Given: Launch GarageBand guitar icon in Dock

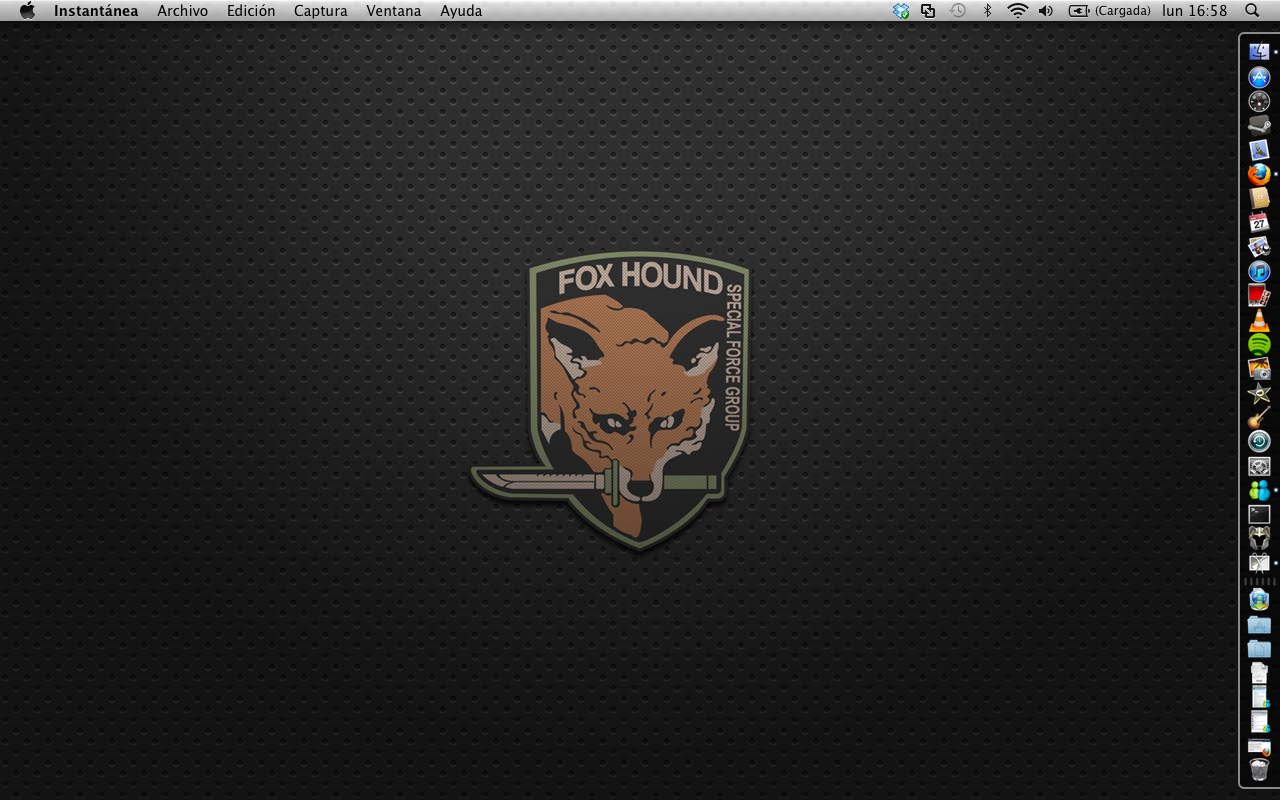Looking at the screenshot, I should [1259, 417].
